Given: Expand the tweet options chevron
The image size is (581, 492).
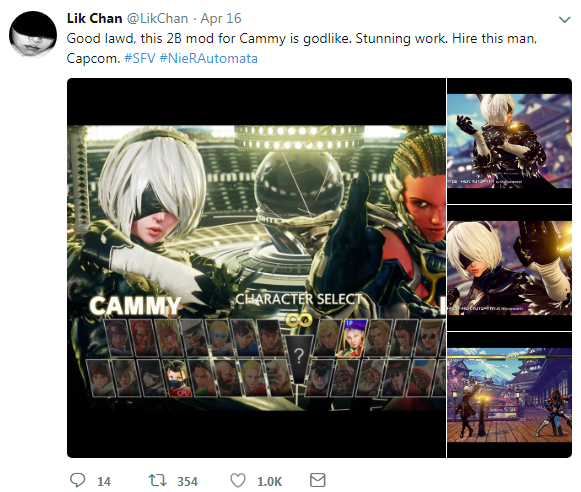Looking at the screenshot, I should pos(564,19).
